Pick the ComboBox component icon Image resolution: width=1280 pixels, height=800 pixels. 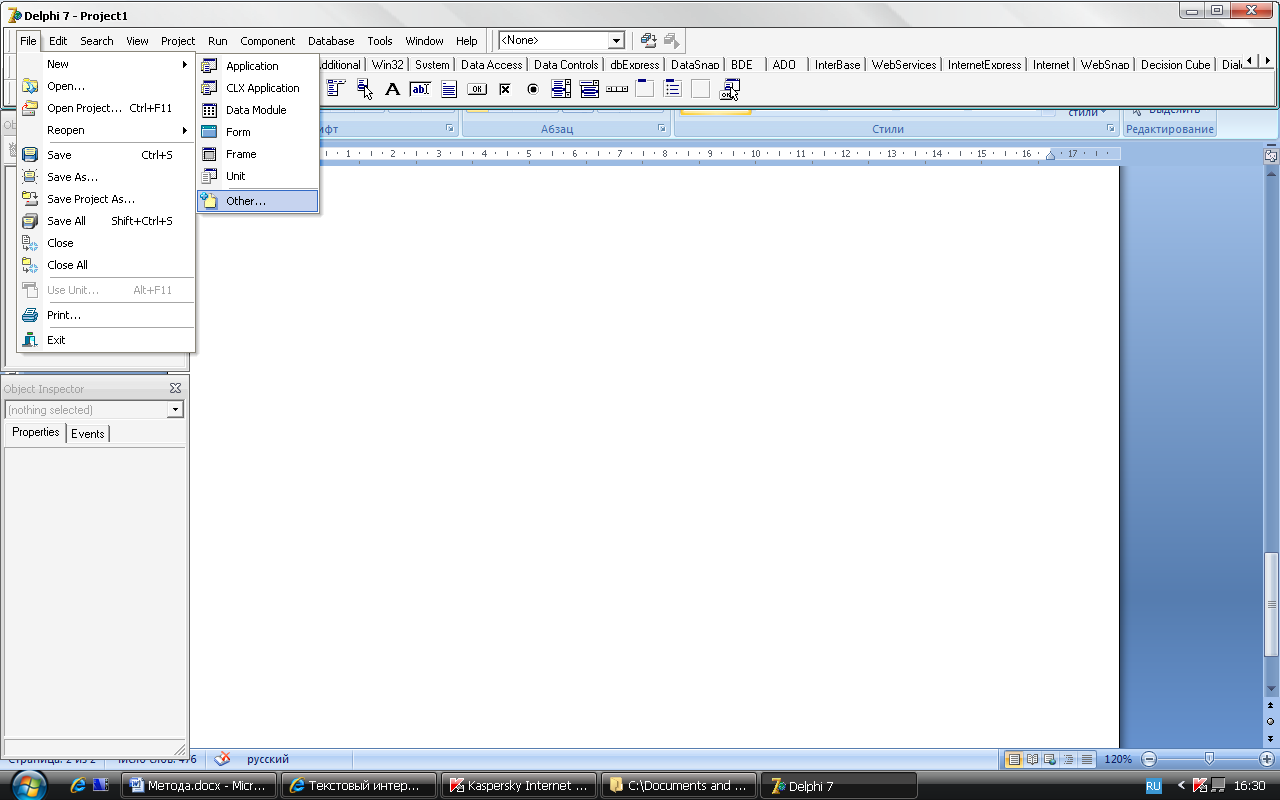pos(589,89)
